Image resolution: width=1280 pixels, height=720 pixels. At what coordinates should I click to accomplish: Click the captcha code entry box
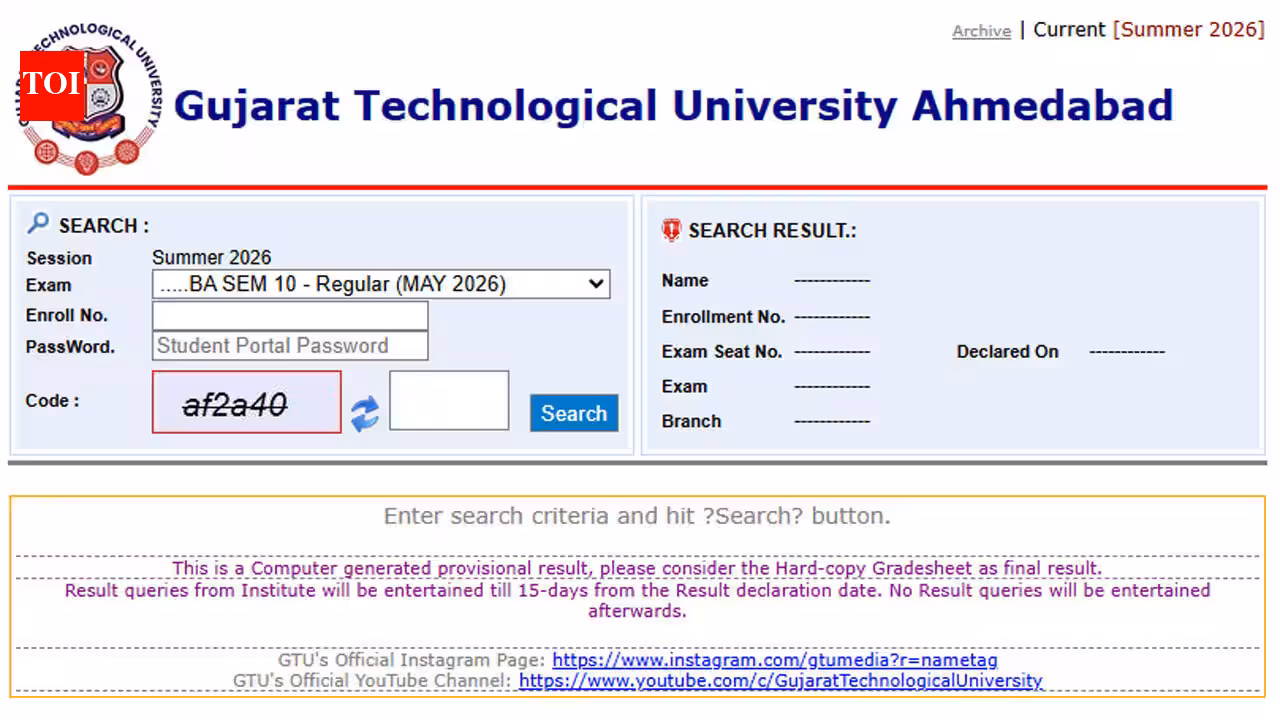[449, 401]
